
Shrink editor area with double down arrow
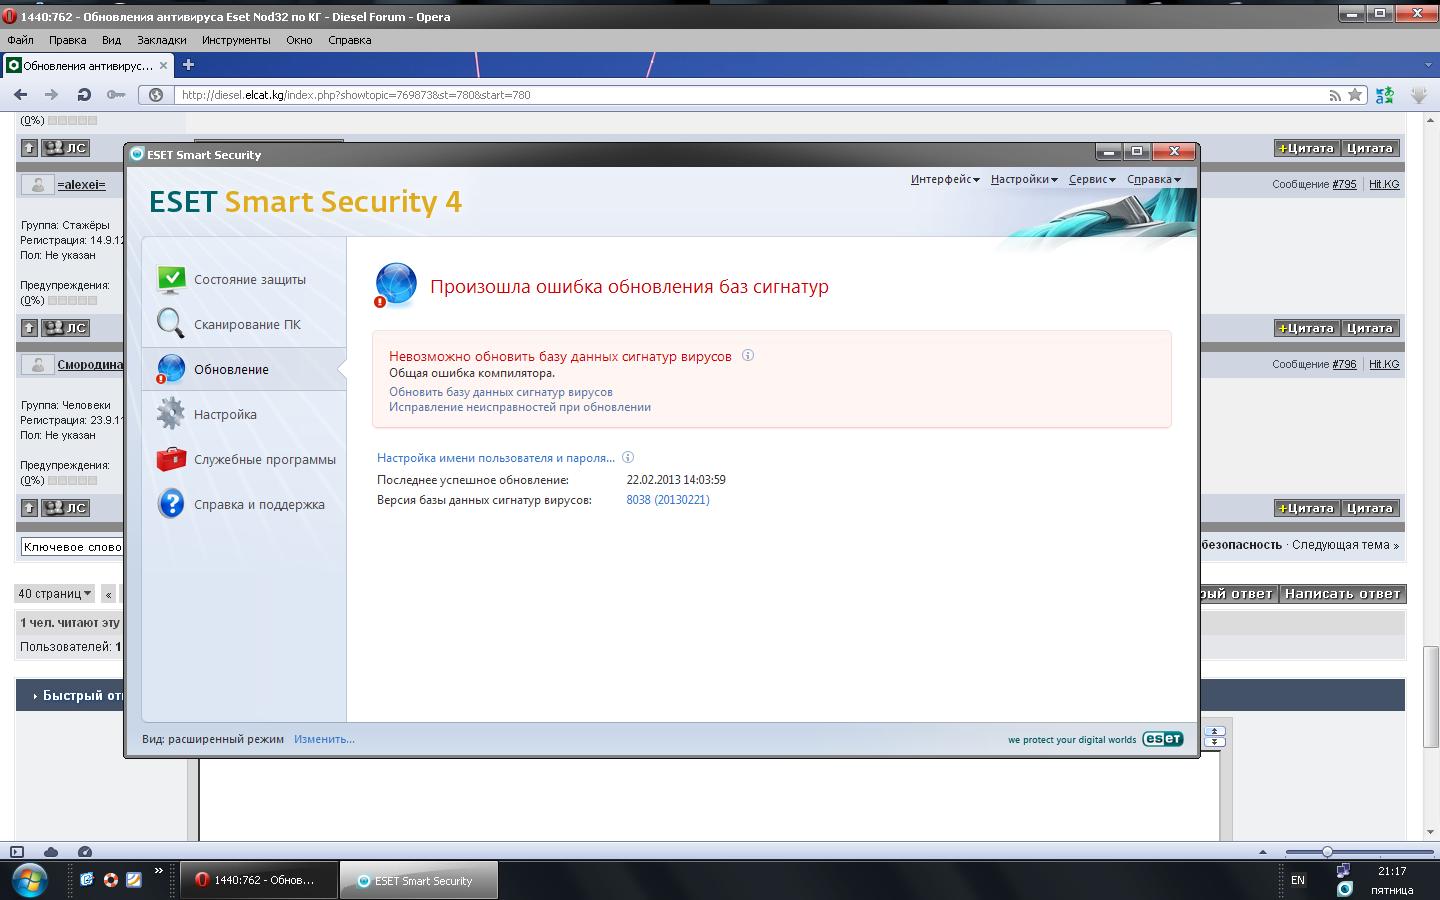tap(1215, 742)
